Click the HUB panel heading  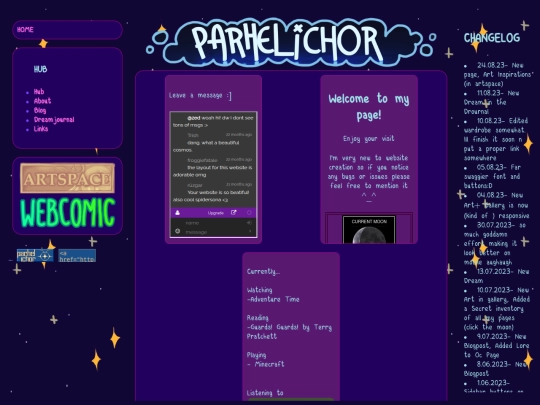point(40,69)
